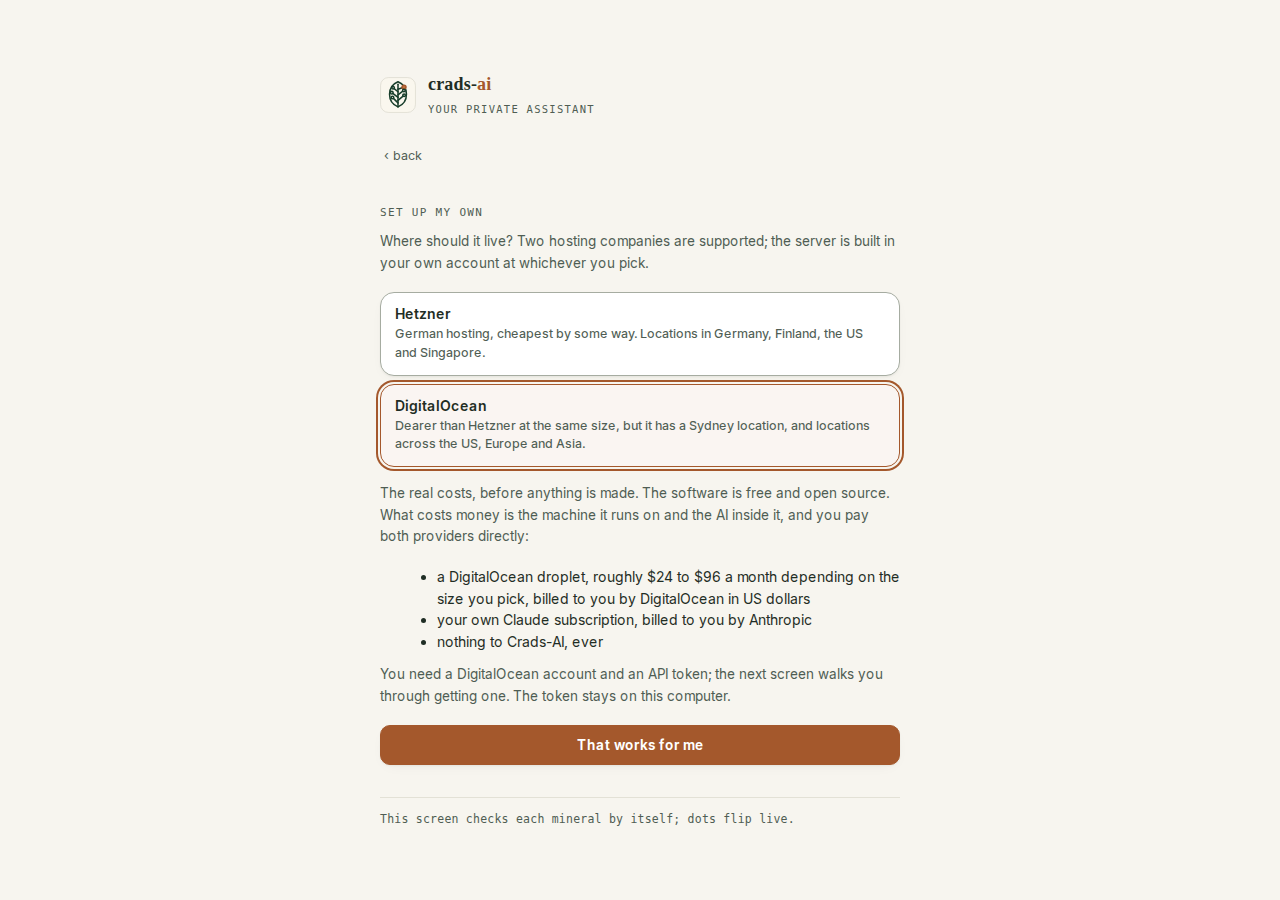Click the API token explanation paragraph

(631, 685)
